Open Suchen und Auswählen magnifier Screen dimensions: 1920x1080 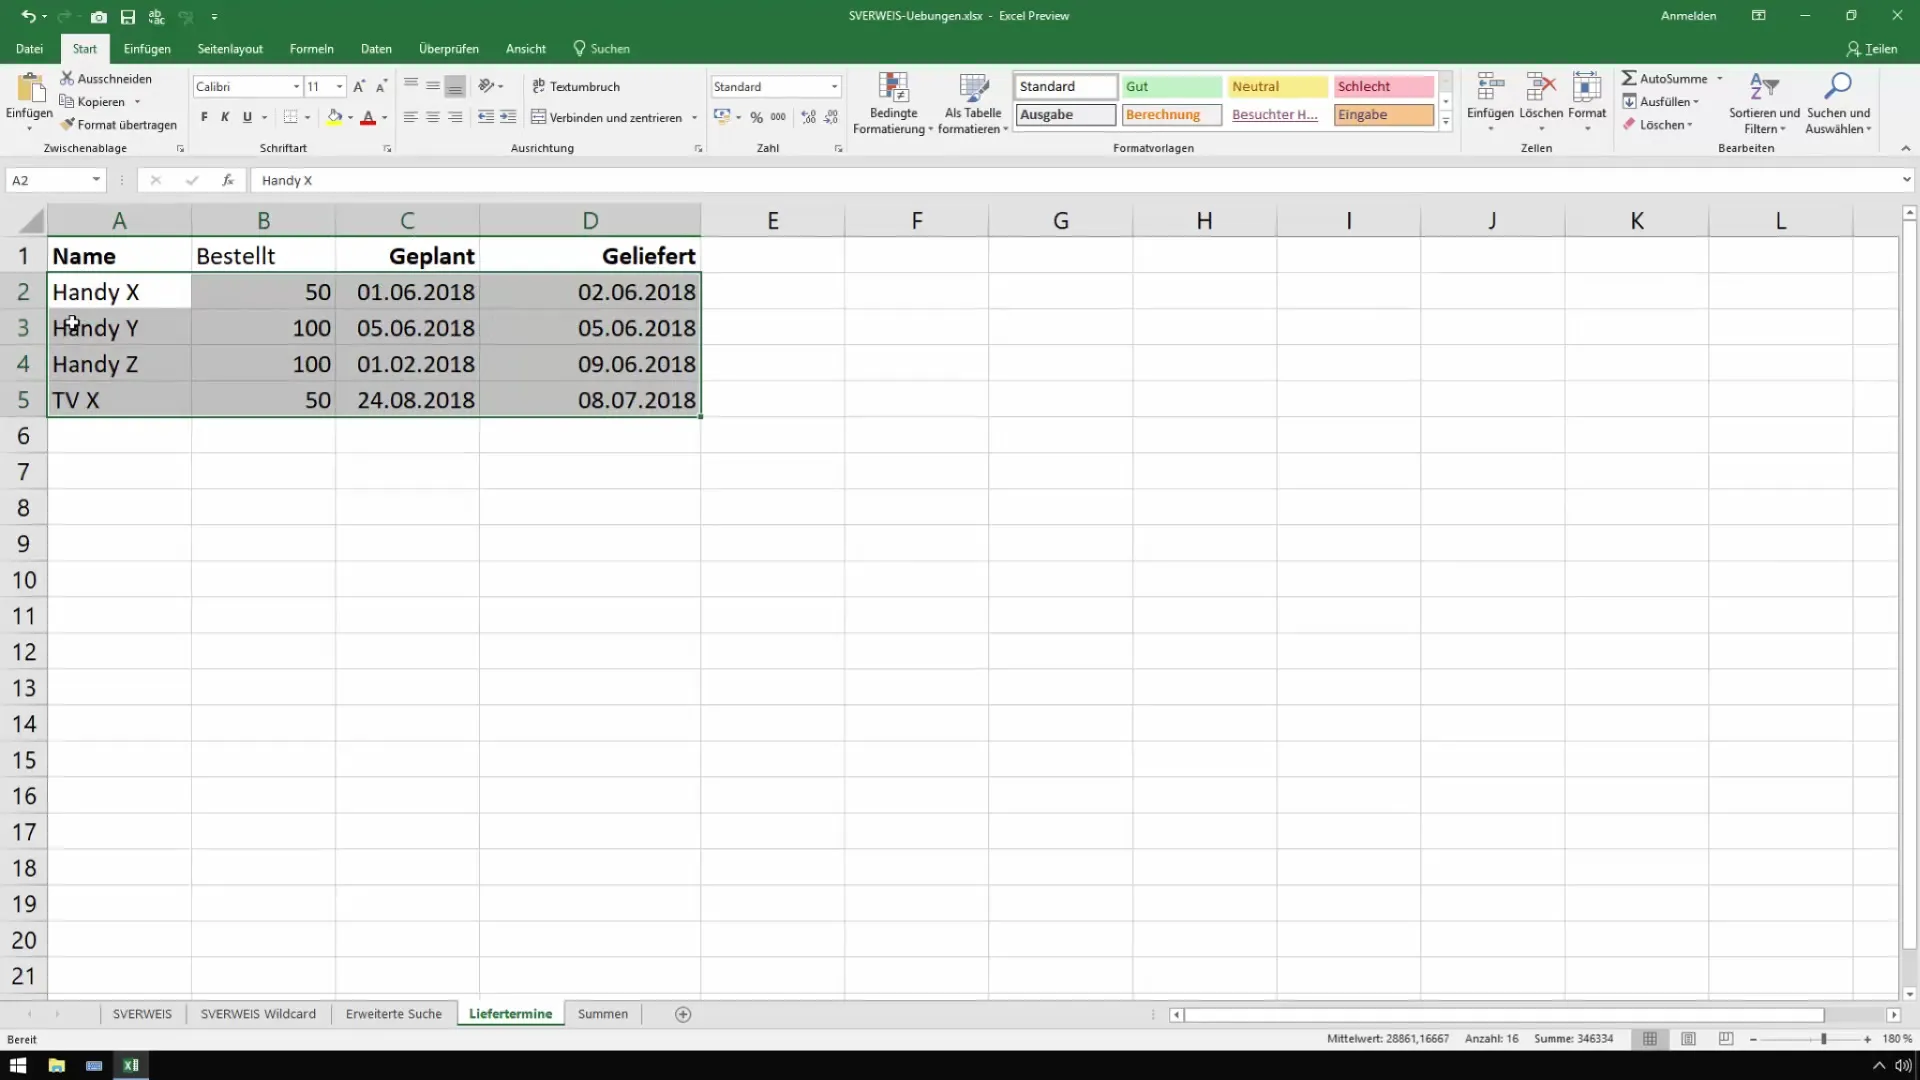[1838, 103]
